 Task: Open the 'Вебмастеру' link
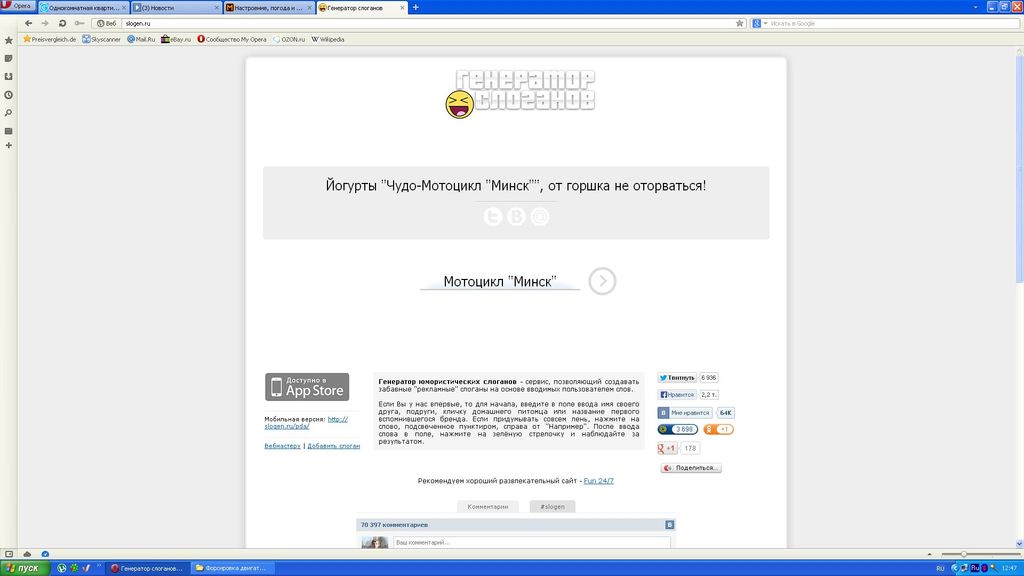[282, 446]
